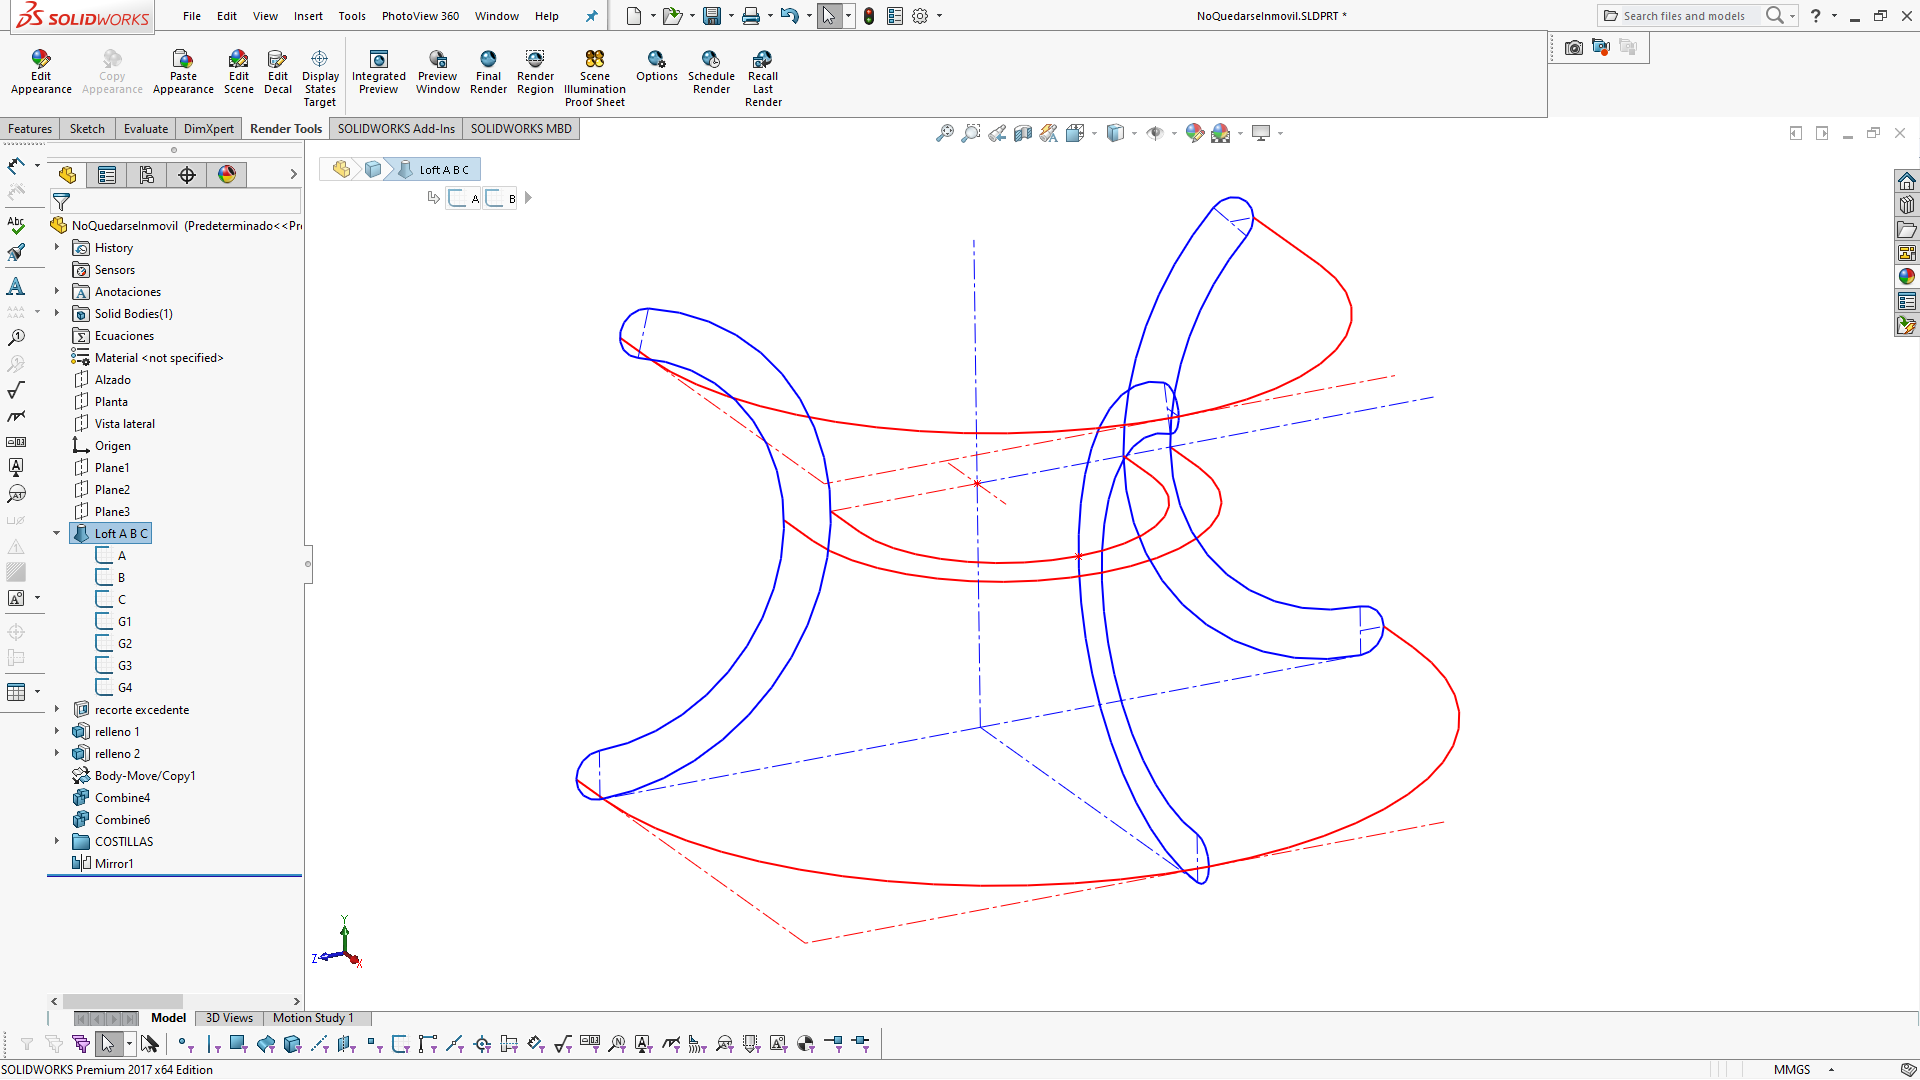The width and height of the screenshot is (1920, 1080).
Task: Click sketch A in breadcrumb
Action: (465, 198)
